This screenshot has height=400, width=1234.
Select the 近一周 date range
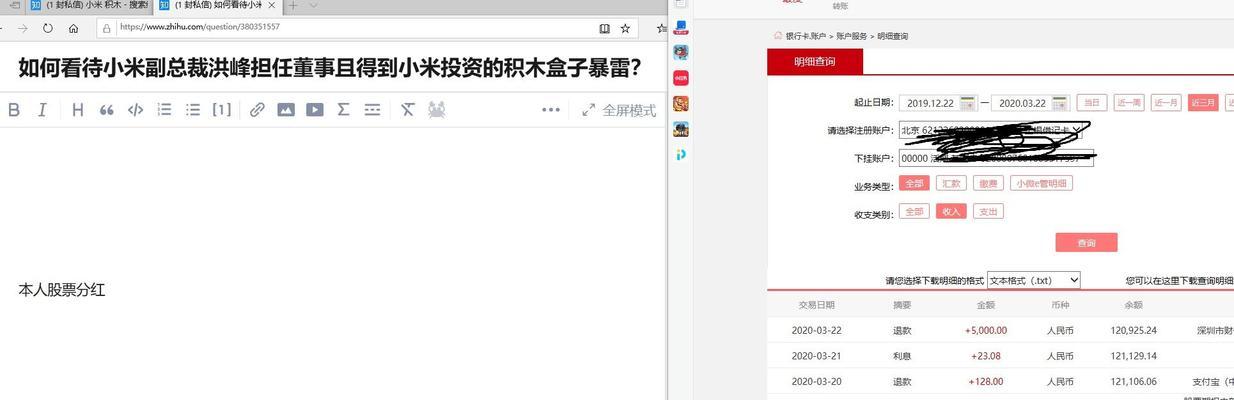1129,102
